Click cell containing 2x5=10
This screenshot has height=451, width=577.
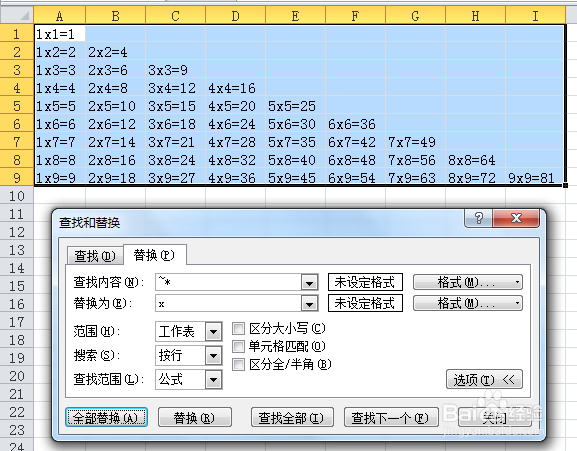click(116, 106)
